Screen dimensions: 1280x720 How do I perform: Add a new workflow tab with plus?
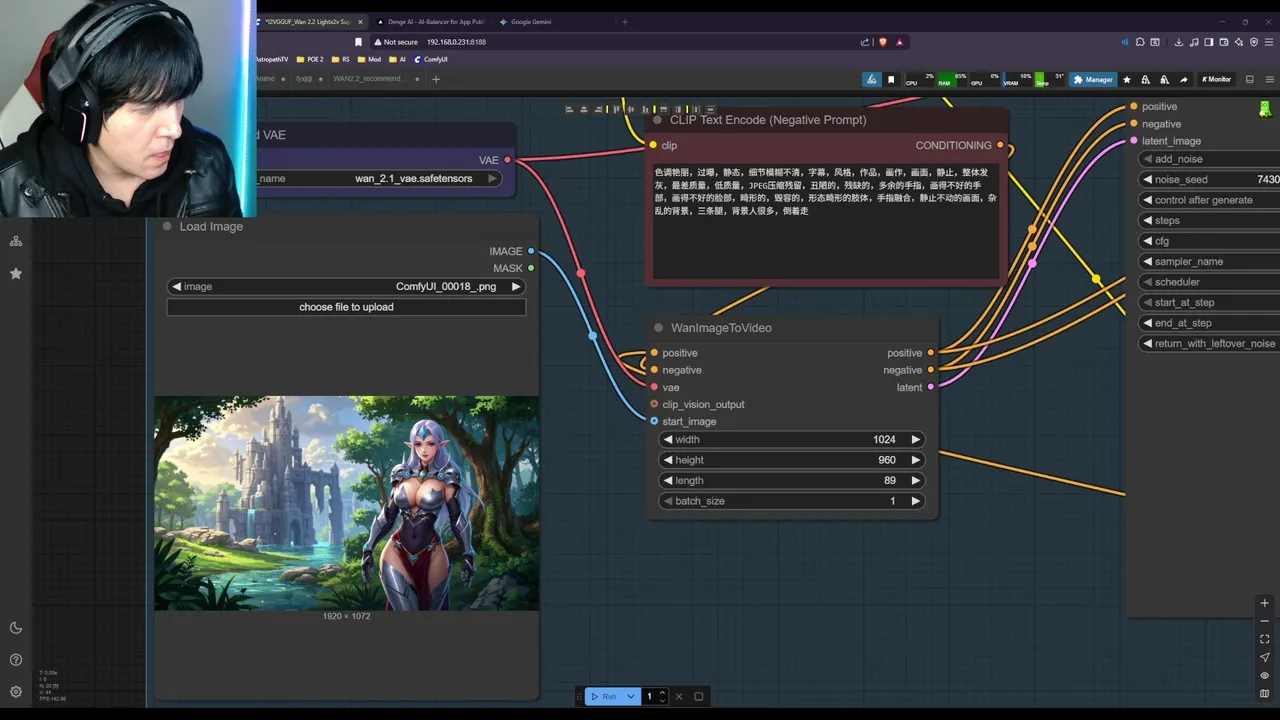click(435, 79)
